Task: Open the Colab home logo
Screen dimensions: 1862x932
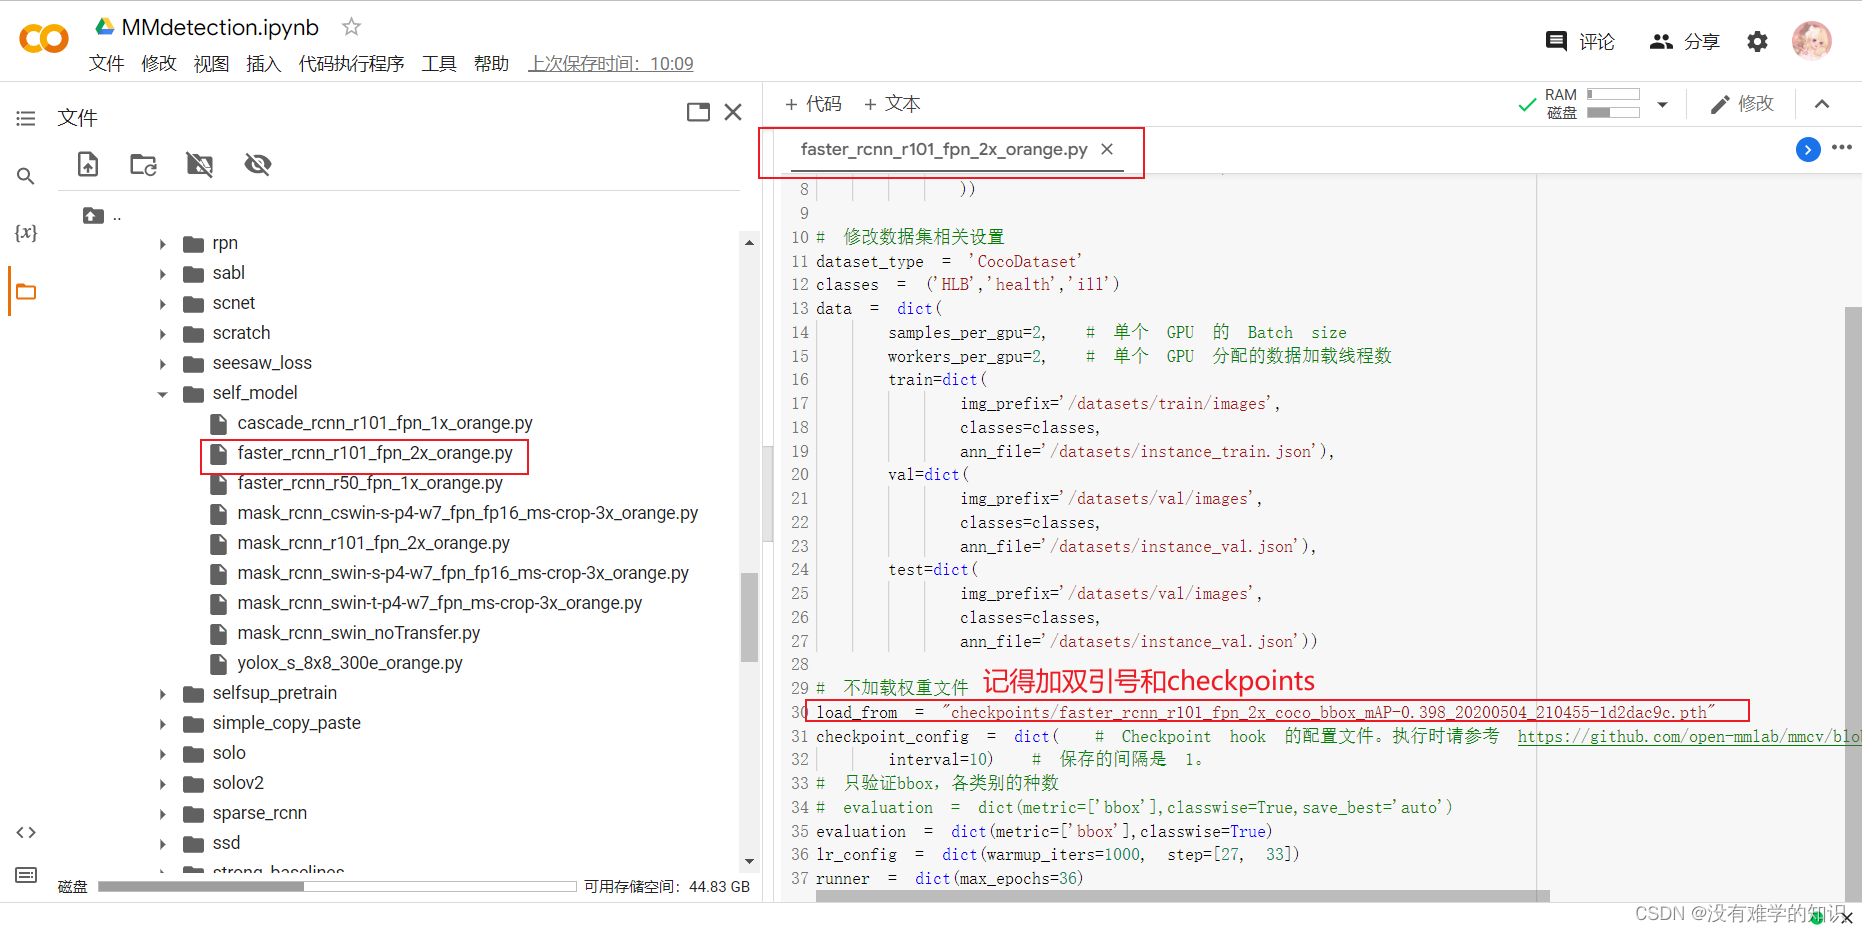Action: [44, 39]
